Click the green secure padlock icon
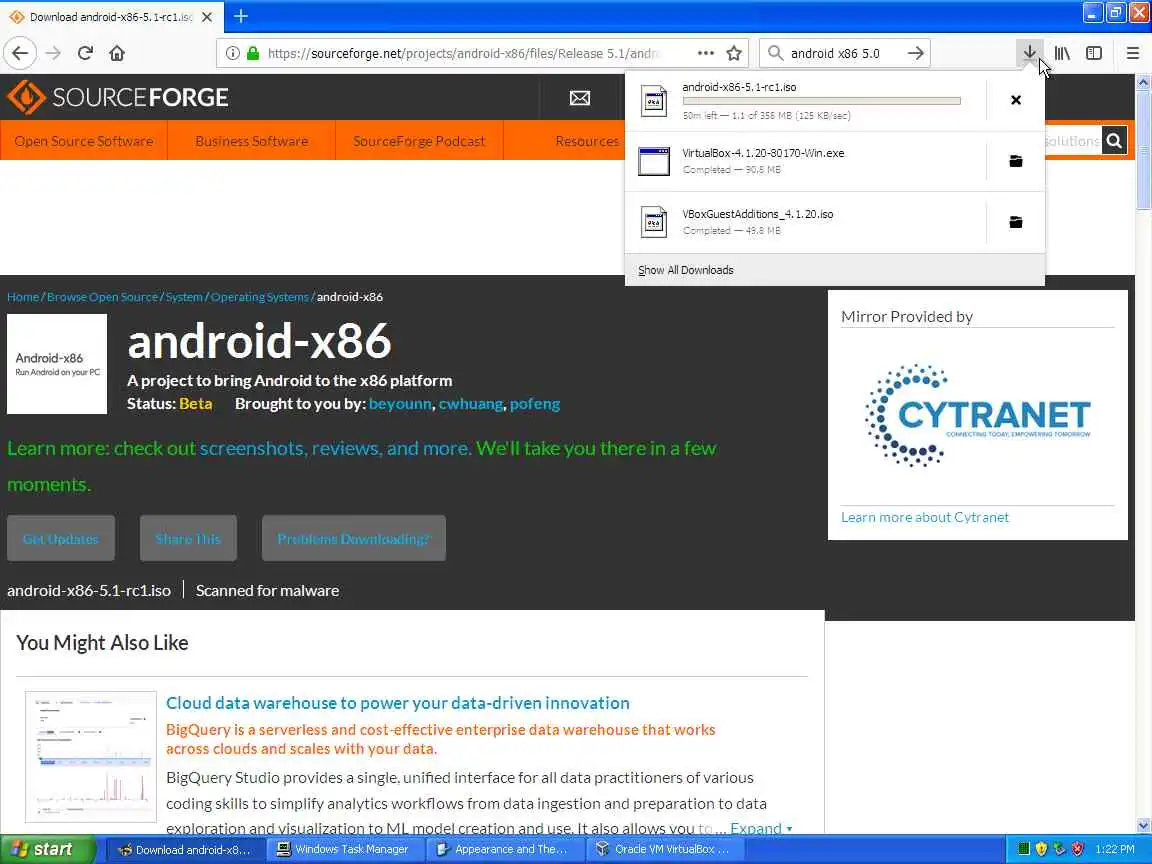Image resolution: width=1152 pixels, height=864 pixels. pyautogui.click(x=253, y=53)
